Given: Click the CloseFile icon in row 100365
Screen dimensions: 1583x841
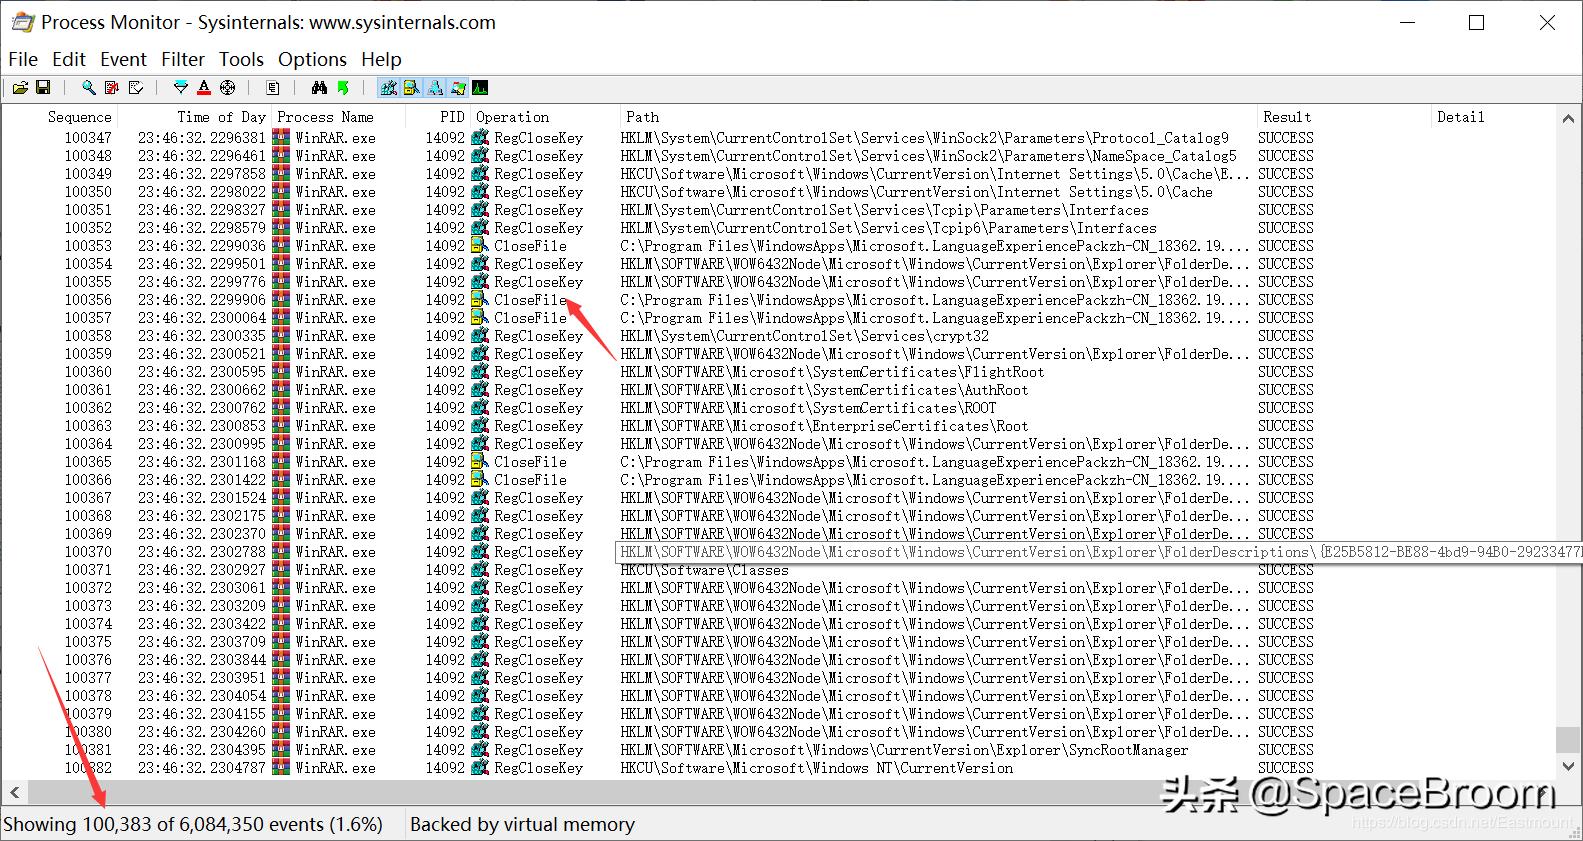Looking at the screenshot, I should pos(480,462).
